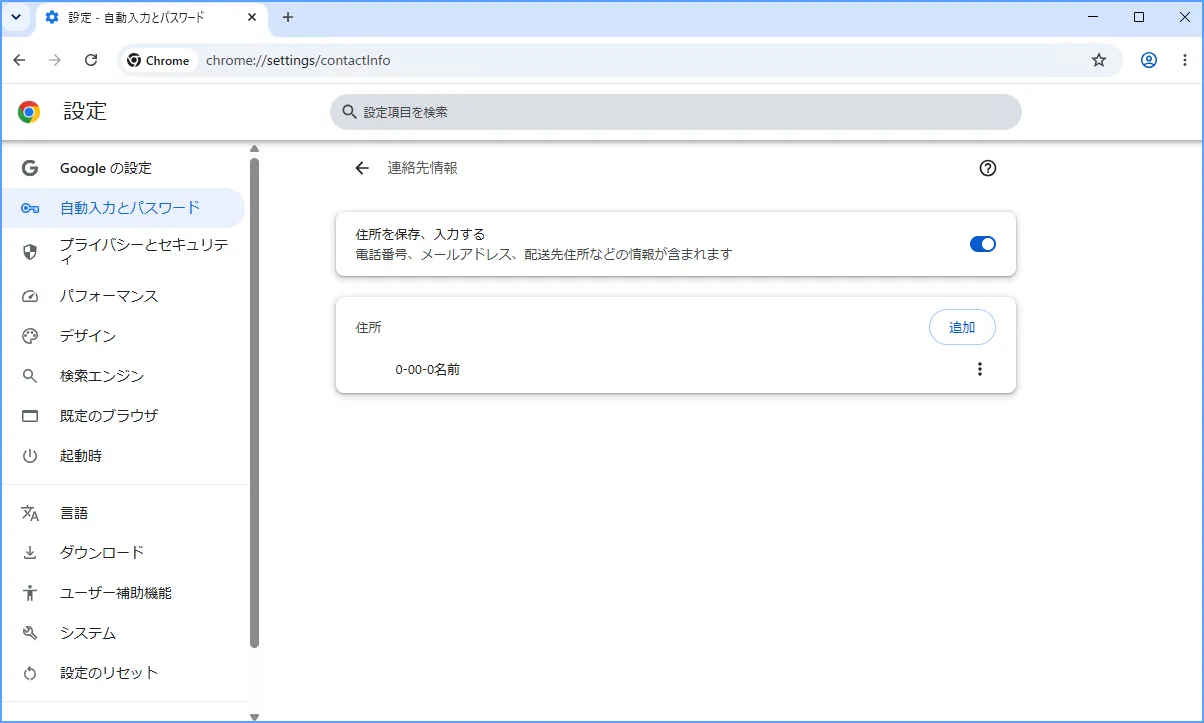This screenshot has width=1204, height=723.
Task: Bookmark this page with star icon
Action: pos(1099,60)
